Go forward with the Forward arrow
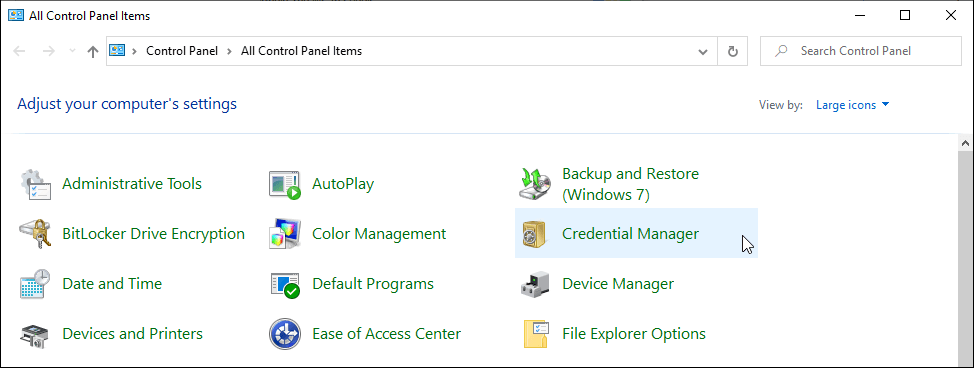 click(49, 51)
